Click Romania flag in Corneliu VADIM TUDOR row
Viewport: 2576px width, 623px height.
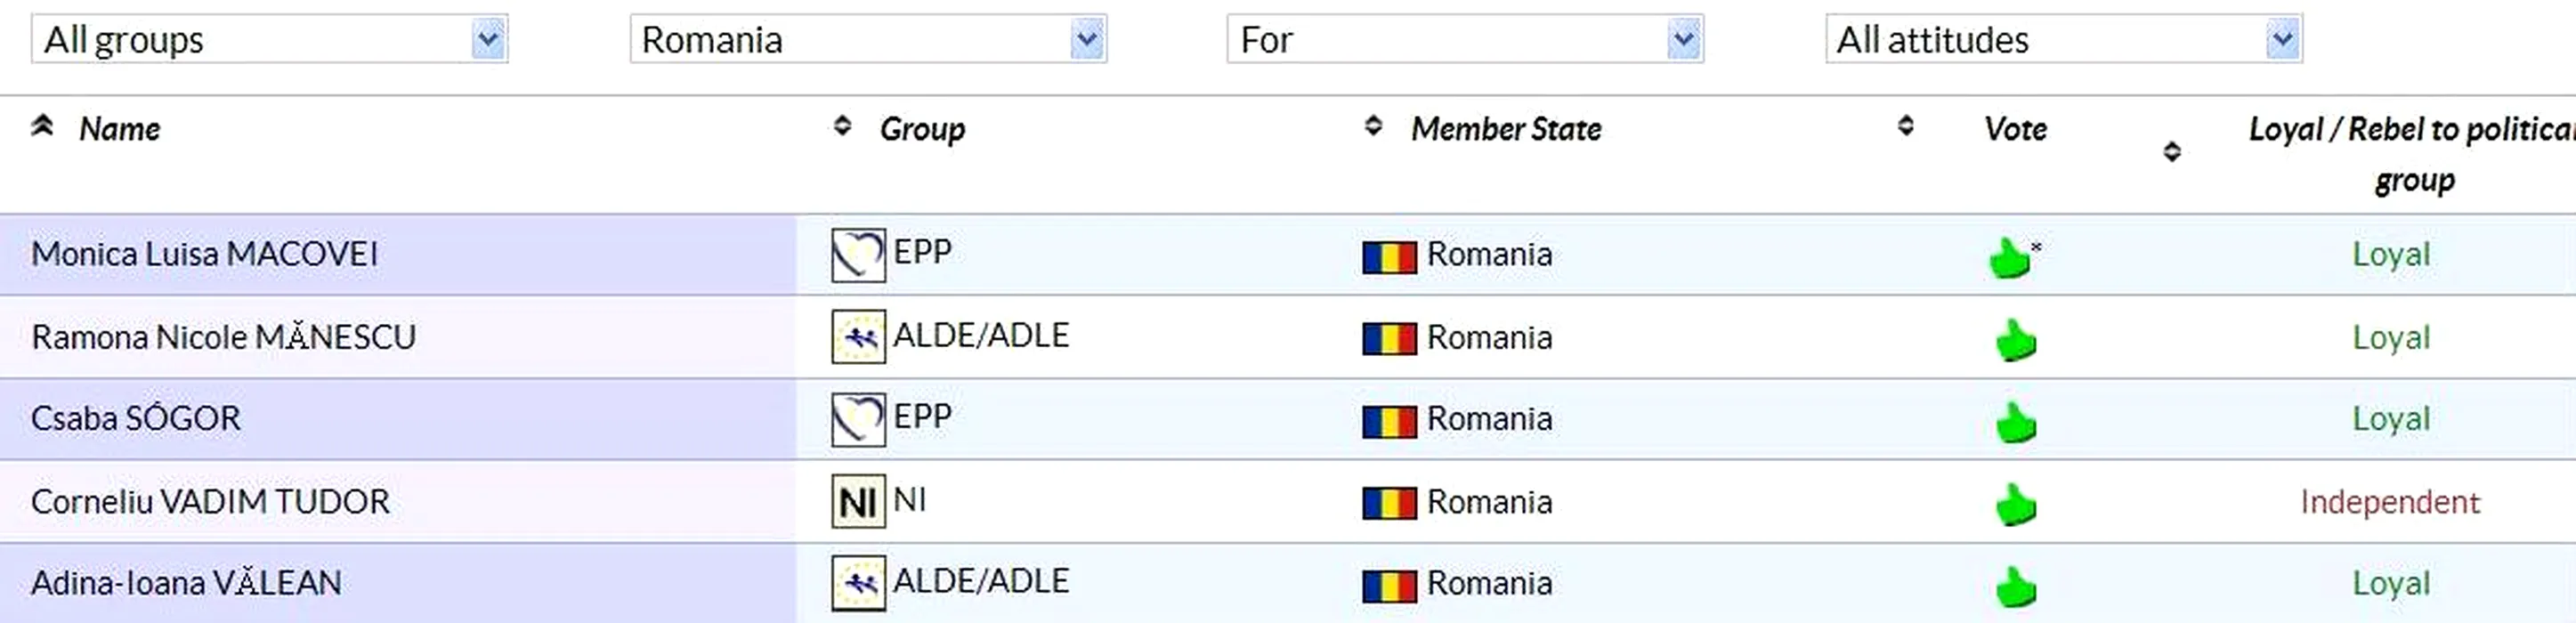point(1389,503)
